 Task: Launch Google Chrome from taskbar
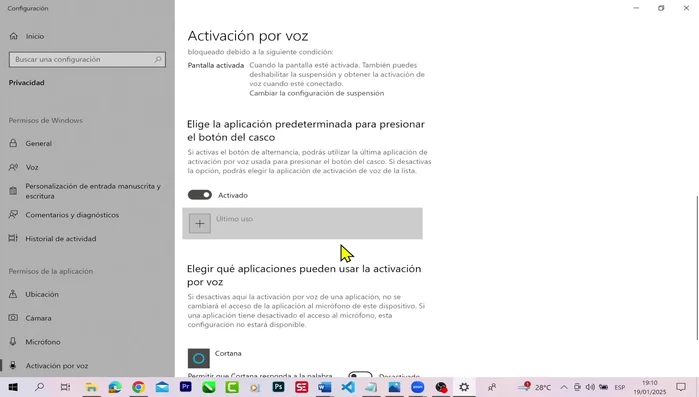click(138, 387)
